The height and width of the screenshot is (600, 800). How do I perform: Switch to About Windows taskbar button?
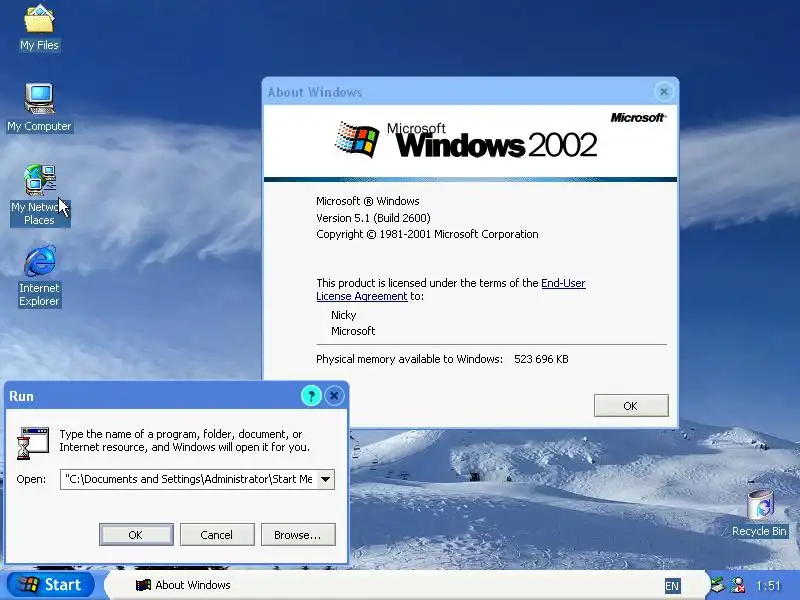click(183, 585)
